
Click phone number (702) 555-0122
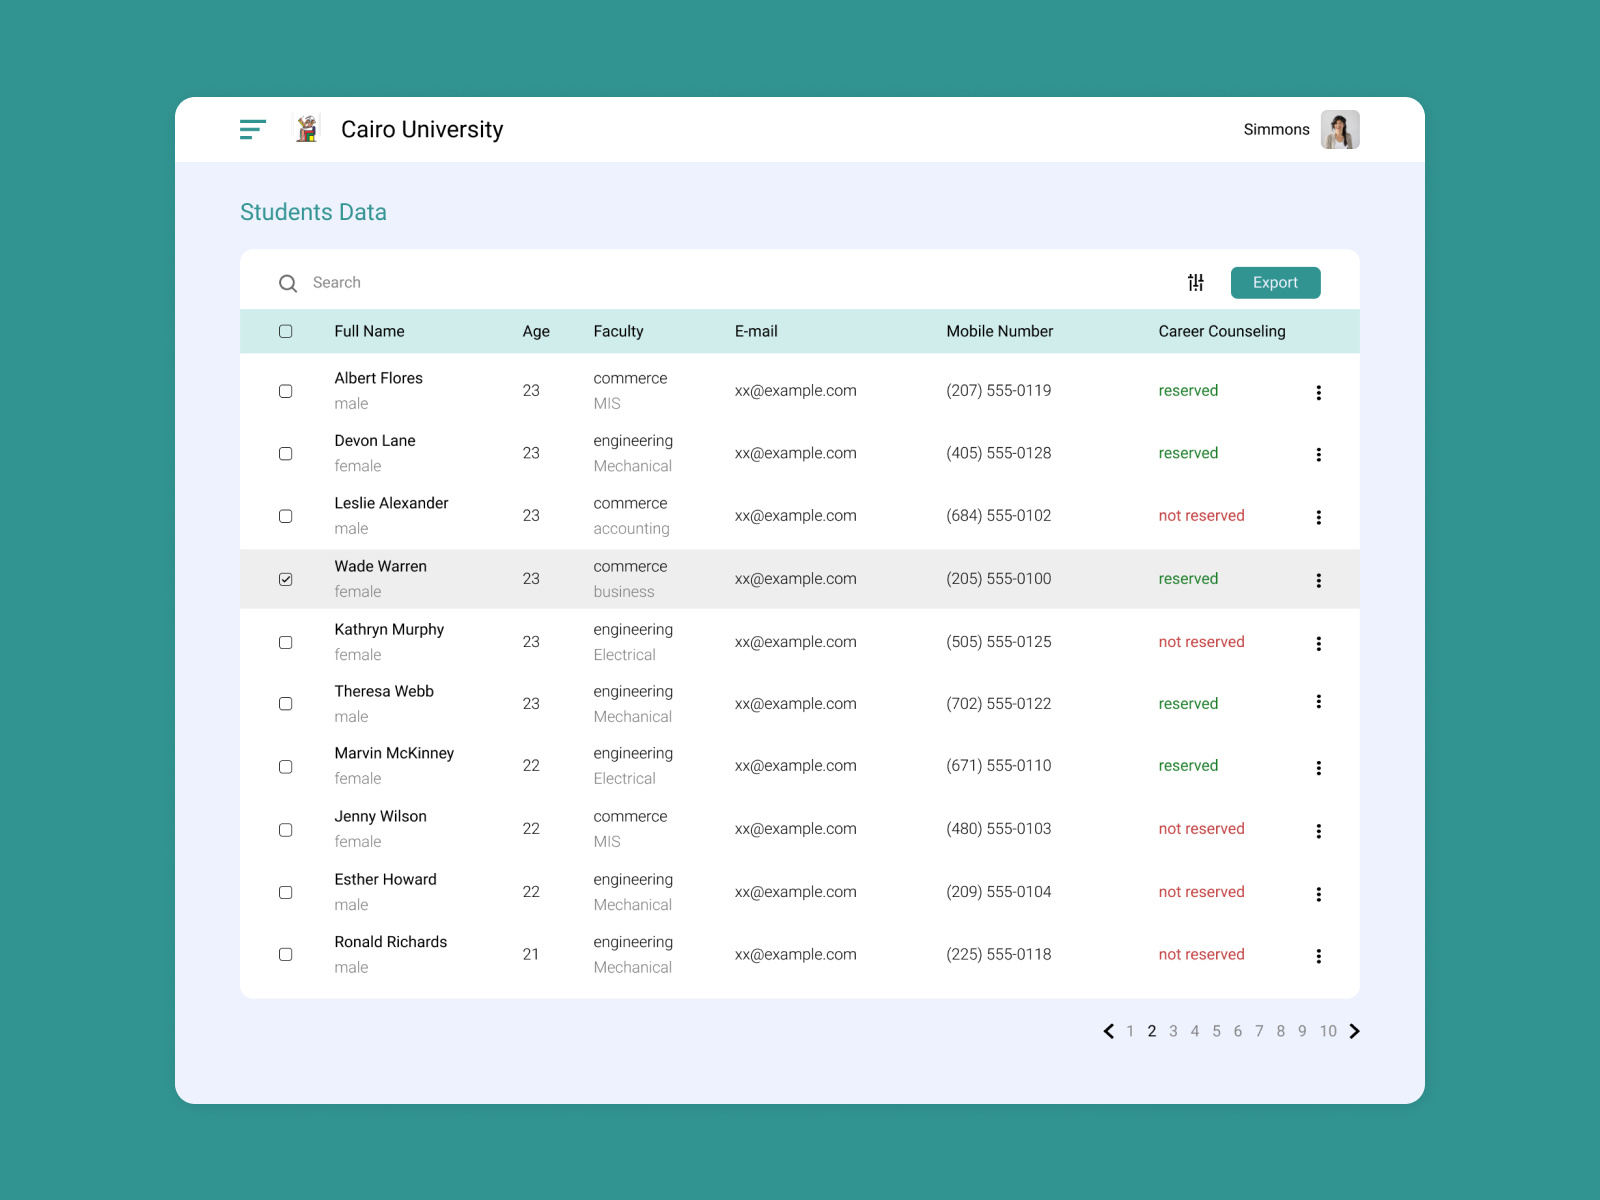coord(999,704)
